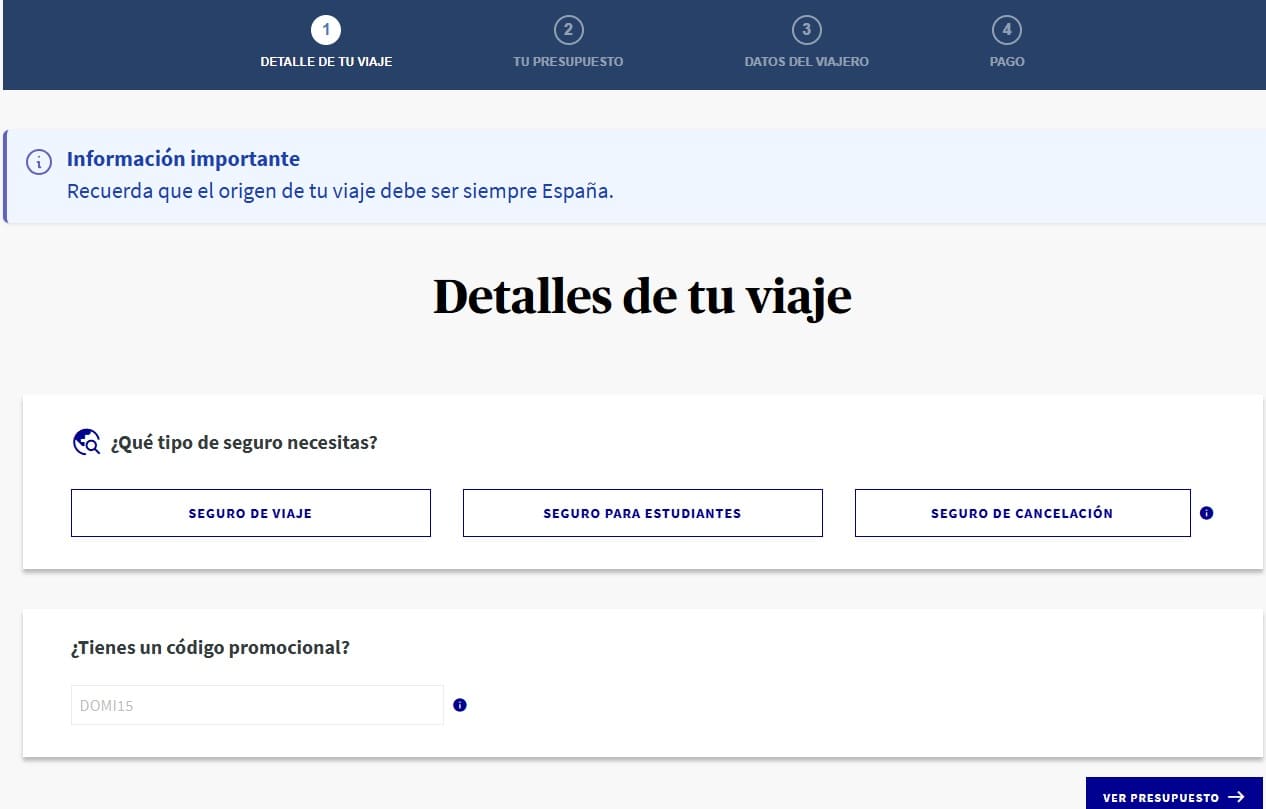Open the Tu Presupuesto step label
1266x809 pixels.
[x=568, y=62]
